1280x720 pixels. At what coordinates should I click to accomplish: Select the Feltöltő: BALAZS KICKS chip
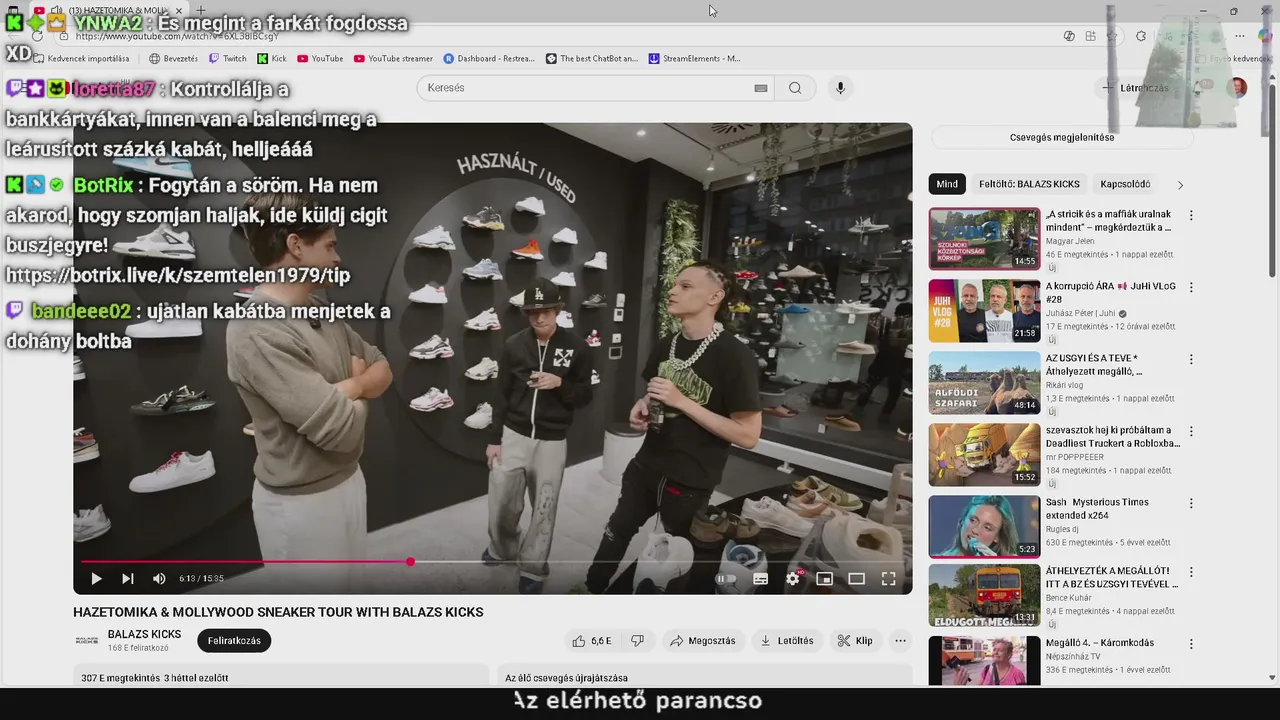[x=1029, y=184]
